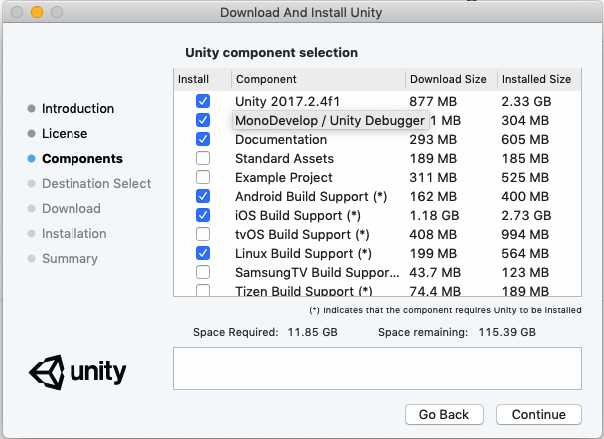604x439 pixels.
Task: Click the yellow minimize window button
Action: pyautogui.click(x=37, y=12)
